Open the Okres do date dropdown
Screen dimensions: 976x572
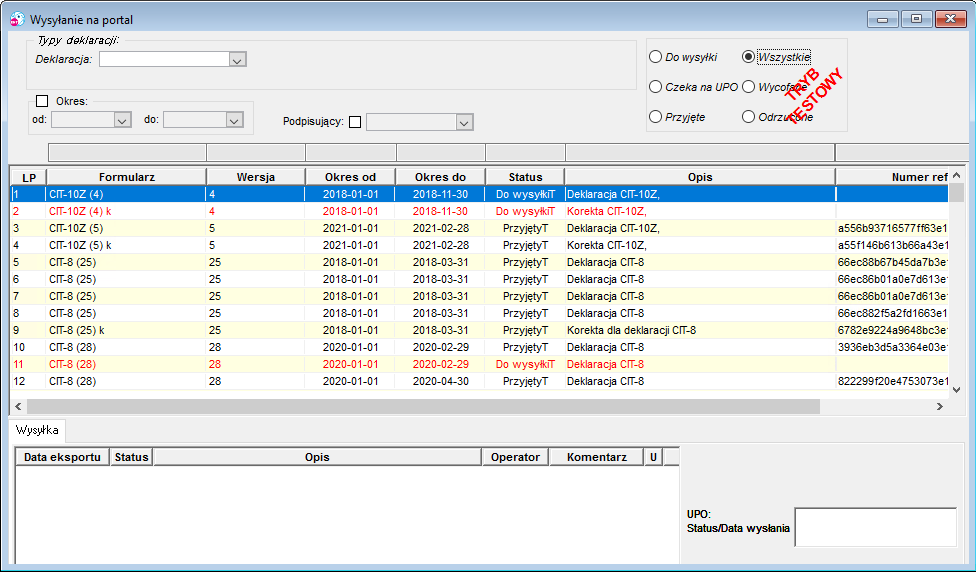[x=234, y=120]
